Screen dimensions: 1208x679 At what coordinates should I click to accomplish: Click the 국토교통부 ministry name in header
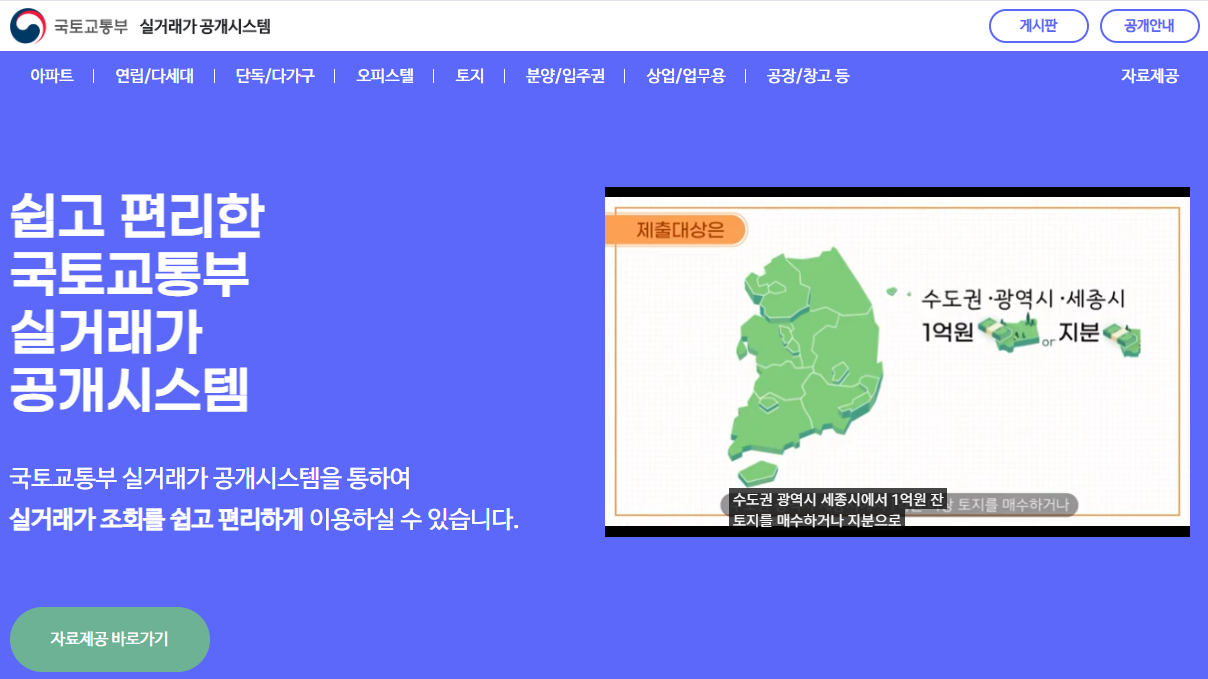point(91,27)
